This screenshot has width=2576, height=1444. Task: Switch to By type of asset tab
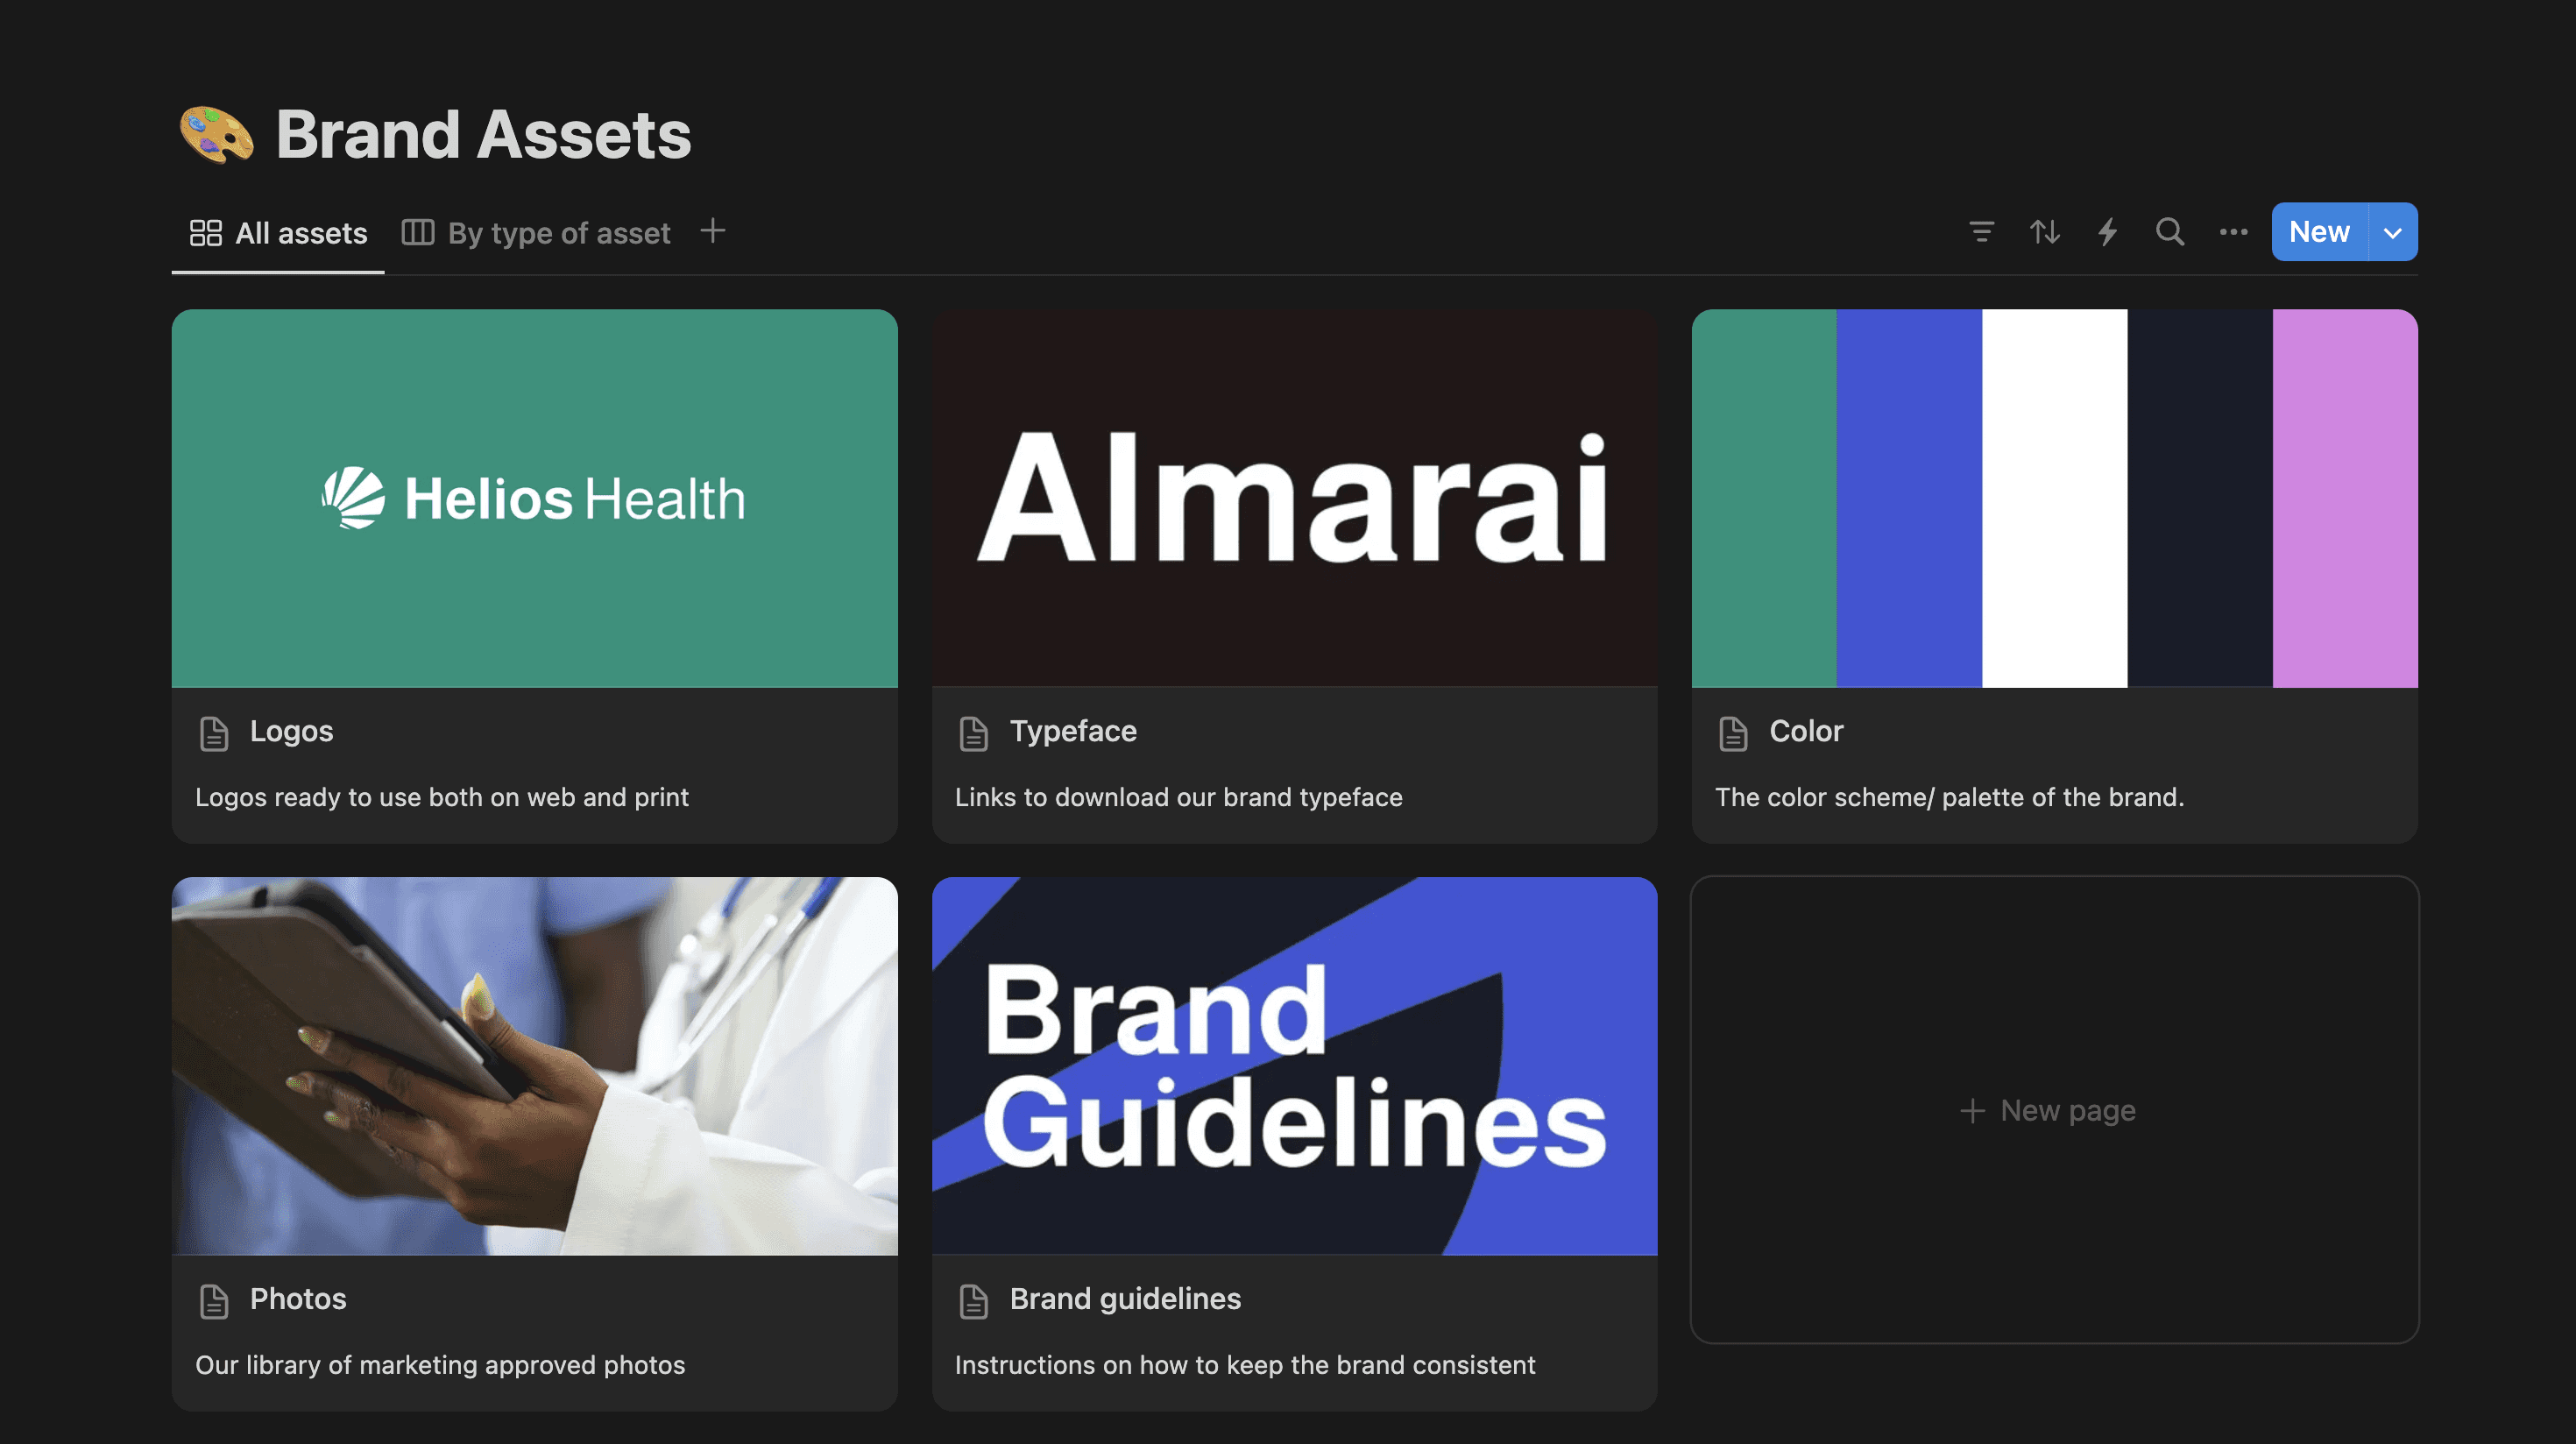(x=536, y=233)
